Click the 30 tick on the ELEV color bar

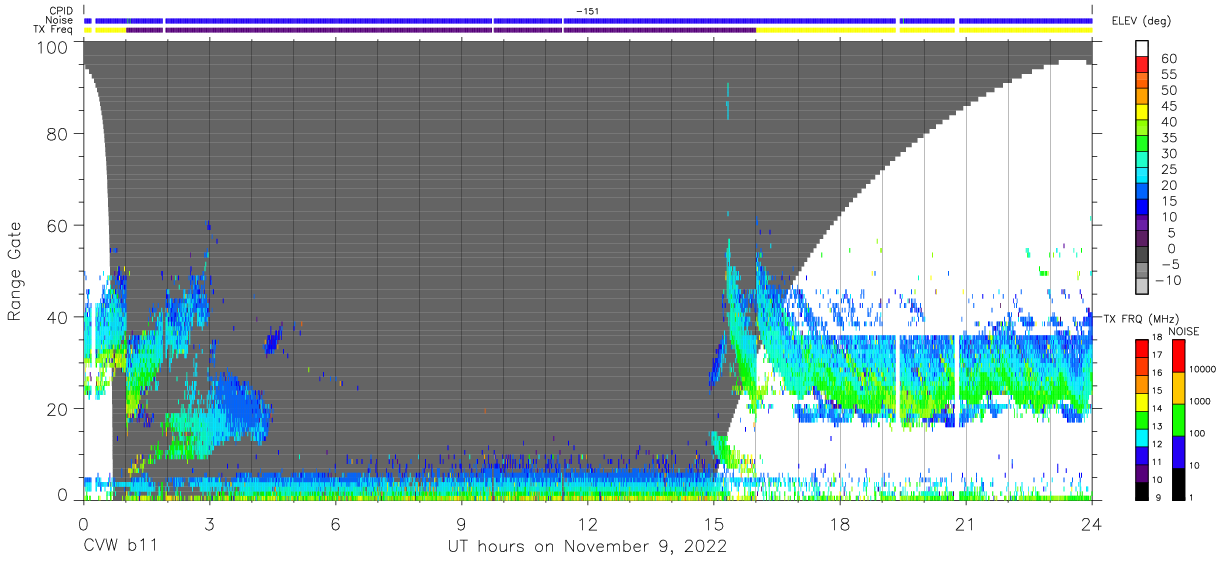[1168, 153]
